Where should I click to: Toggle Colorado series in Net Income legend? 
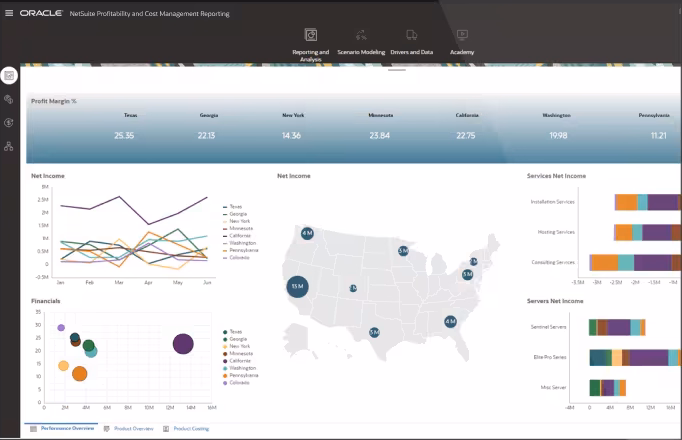(237, 257)
